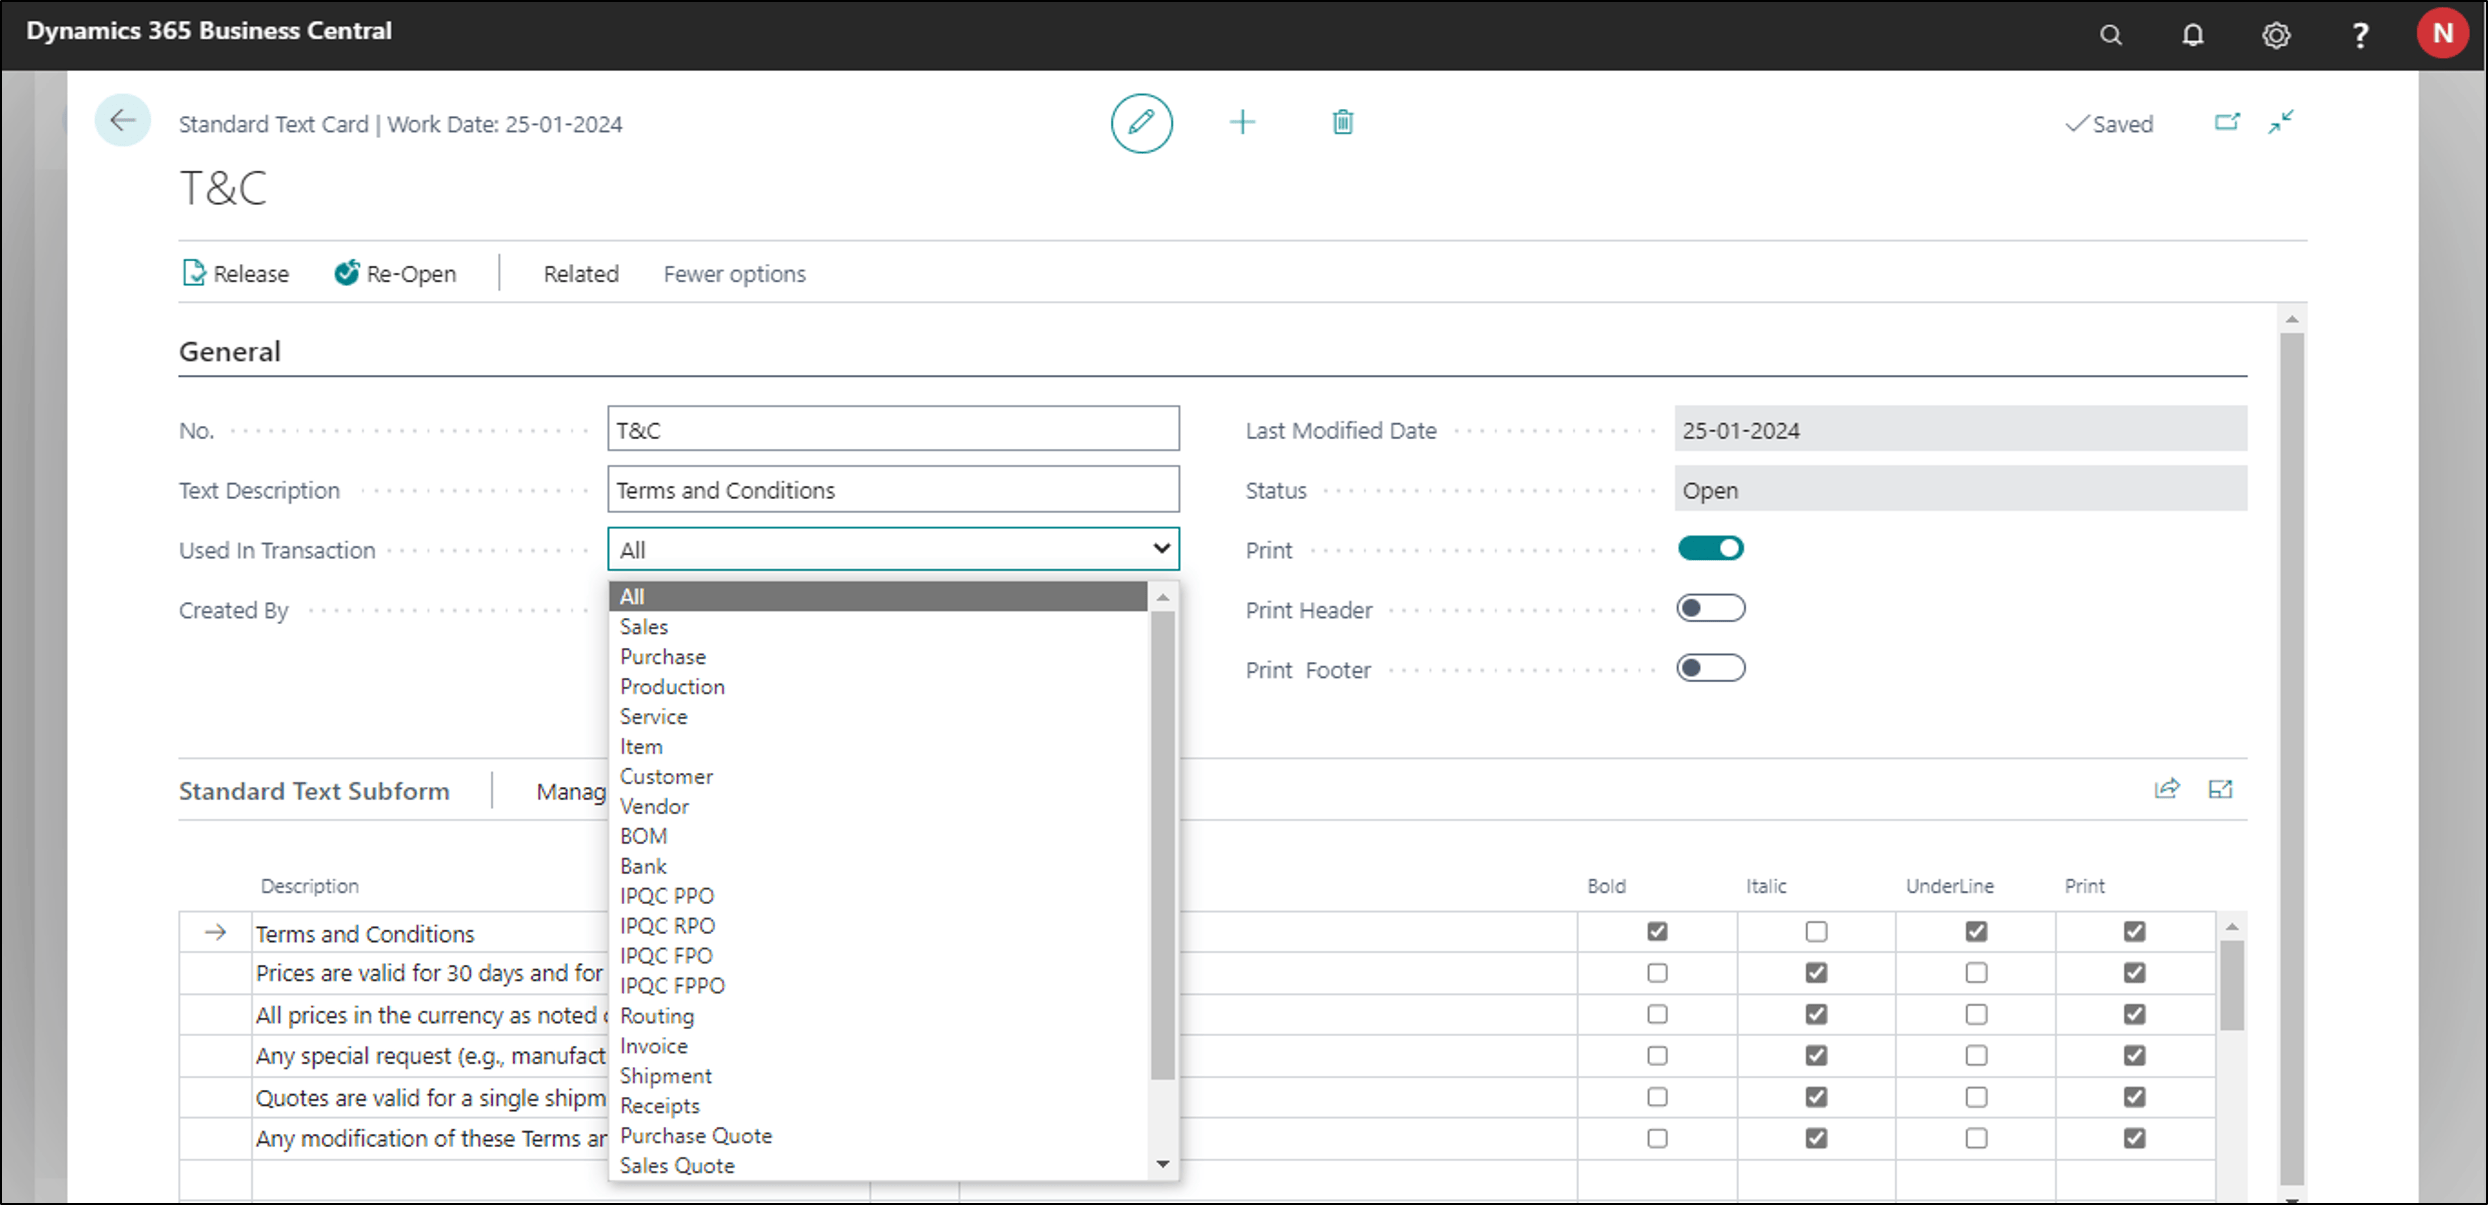Open the Manage menu in subform
Screen dimensions: 2488x1205
tap(571, 791)
